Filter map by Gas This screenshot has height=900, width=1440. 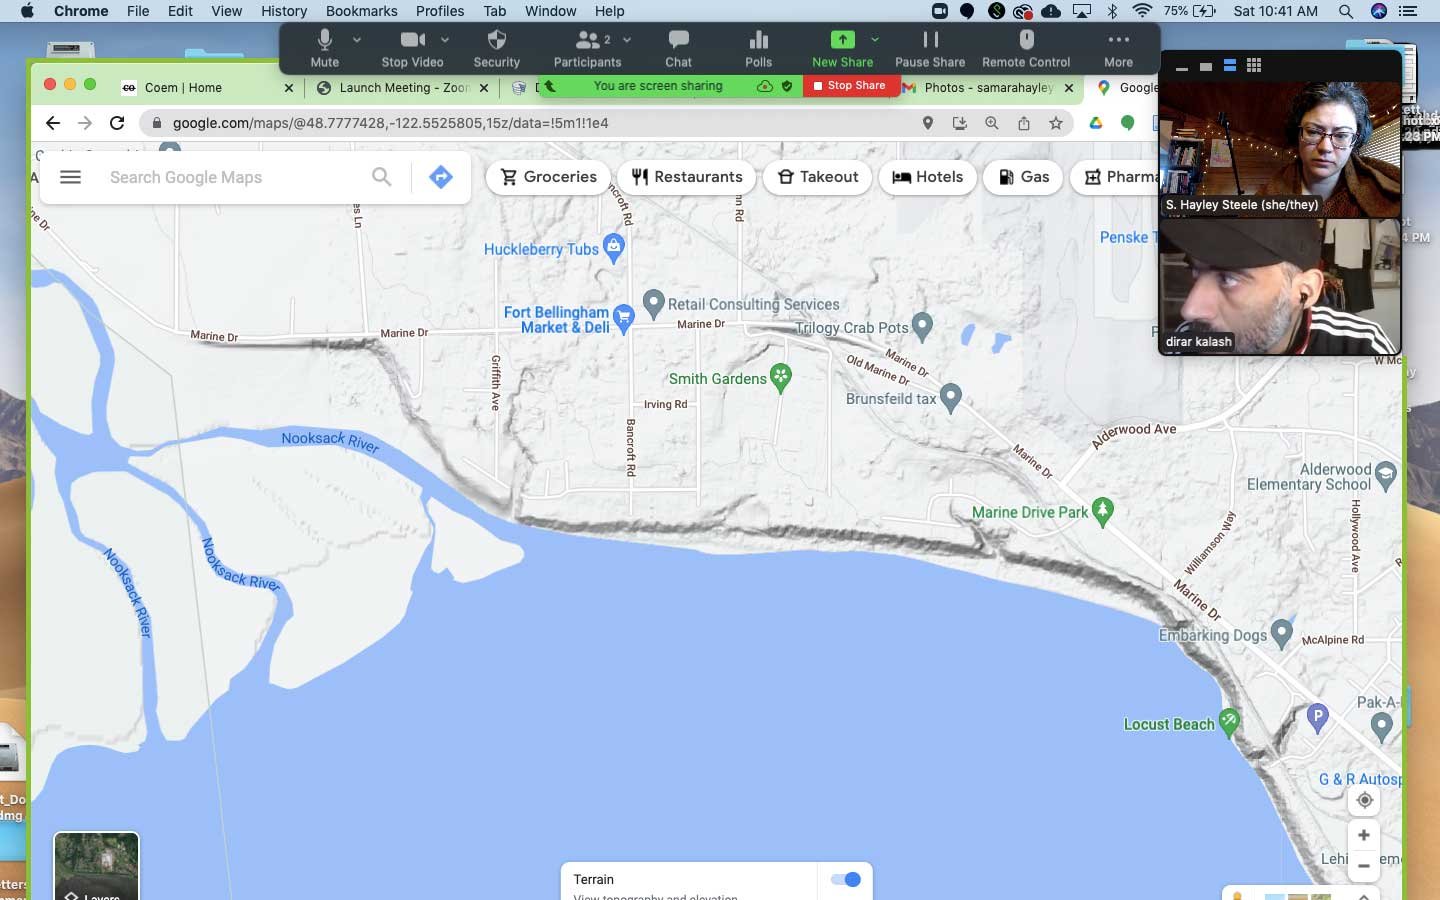coord(1023,177)
